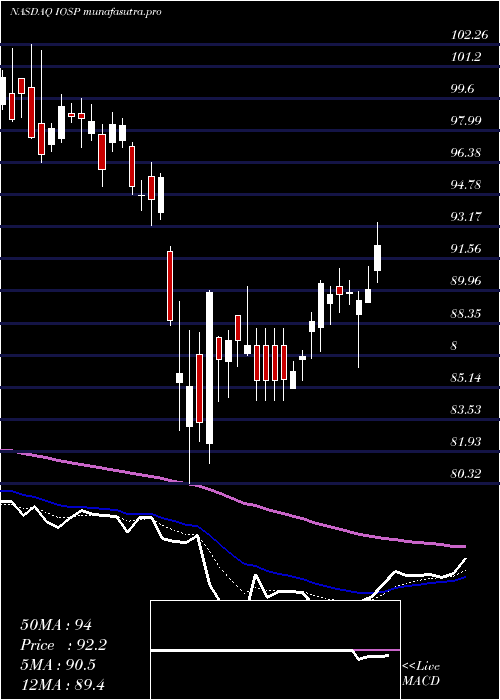Select the 88.35 price axis label
500x700 pixels.
(467, 313)
